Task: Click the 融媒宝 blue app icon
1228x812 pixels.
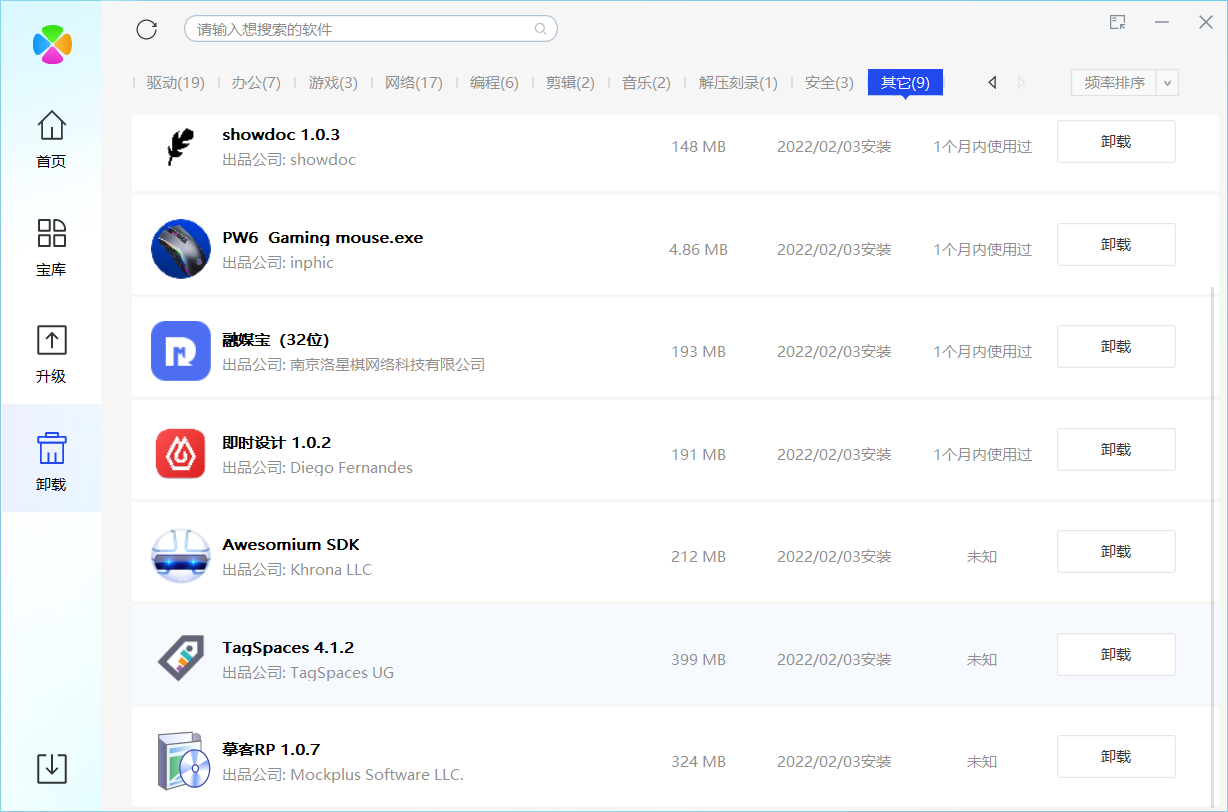Action: 181,351
